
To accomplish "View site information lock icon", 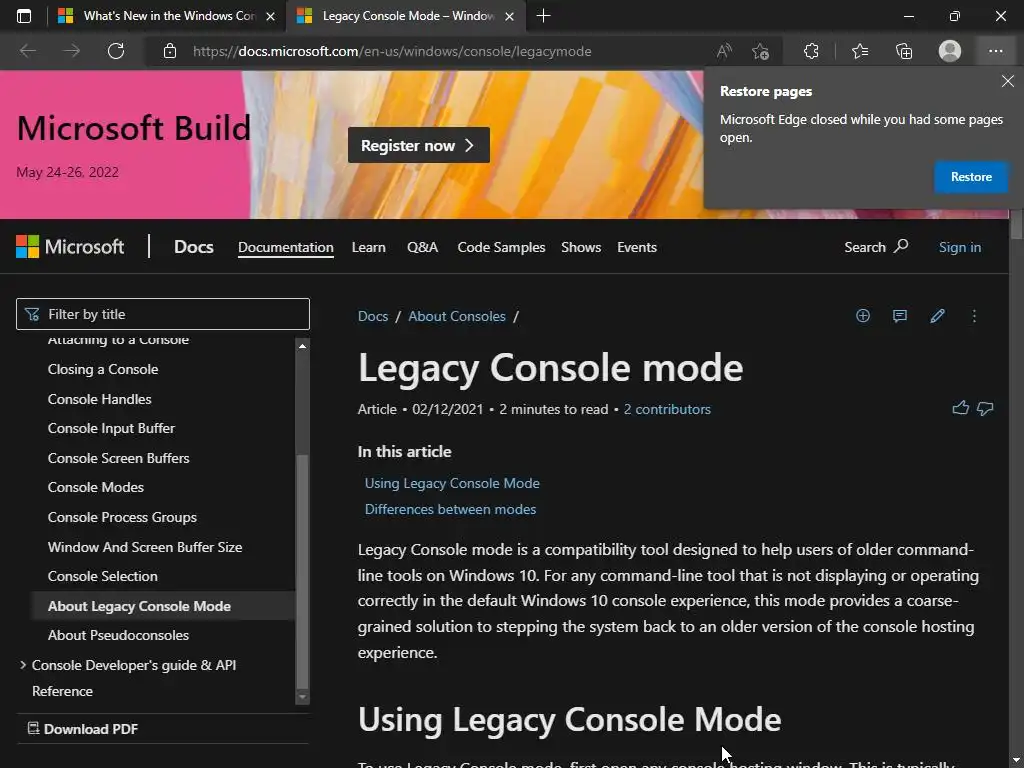I will 170,51.
